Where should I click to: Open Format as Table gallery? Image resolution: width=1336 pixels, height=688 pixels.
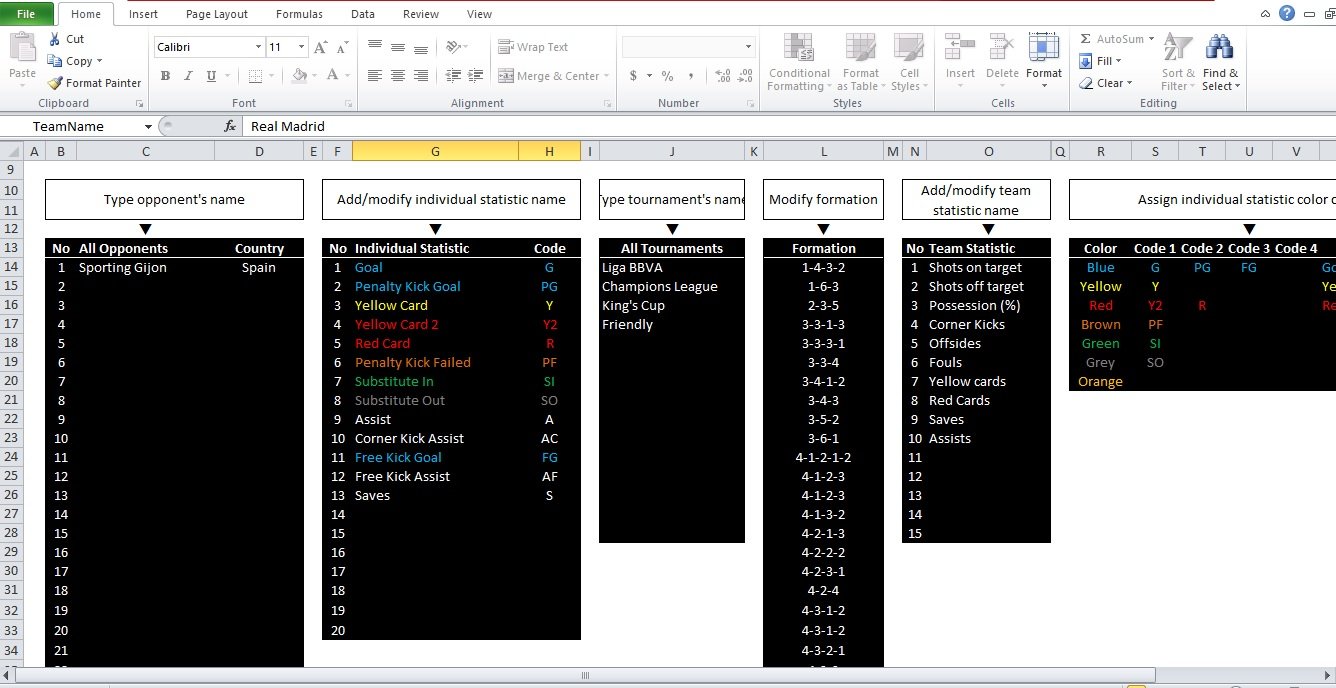(860, 62)
